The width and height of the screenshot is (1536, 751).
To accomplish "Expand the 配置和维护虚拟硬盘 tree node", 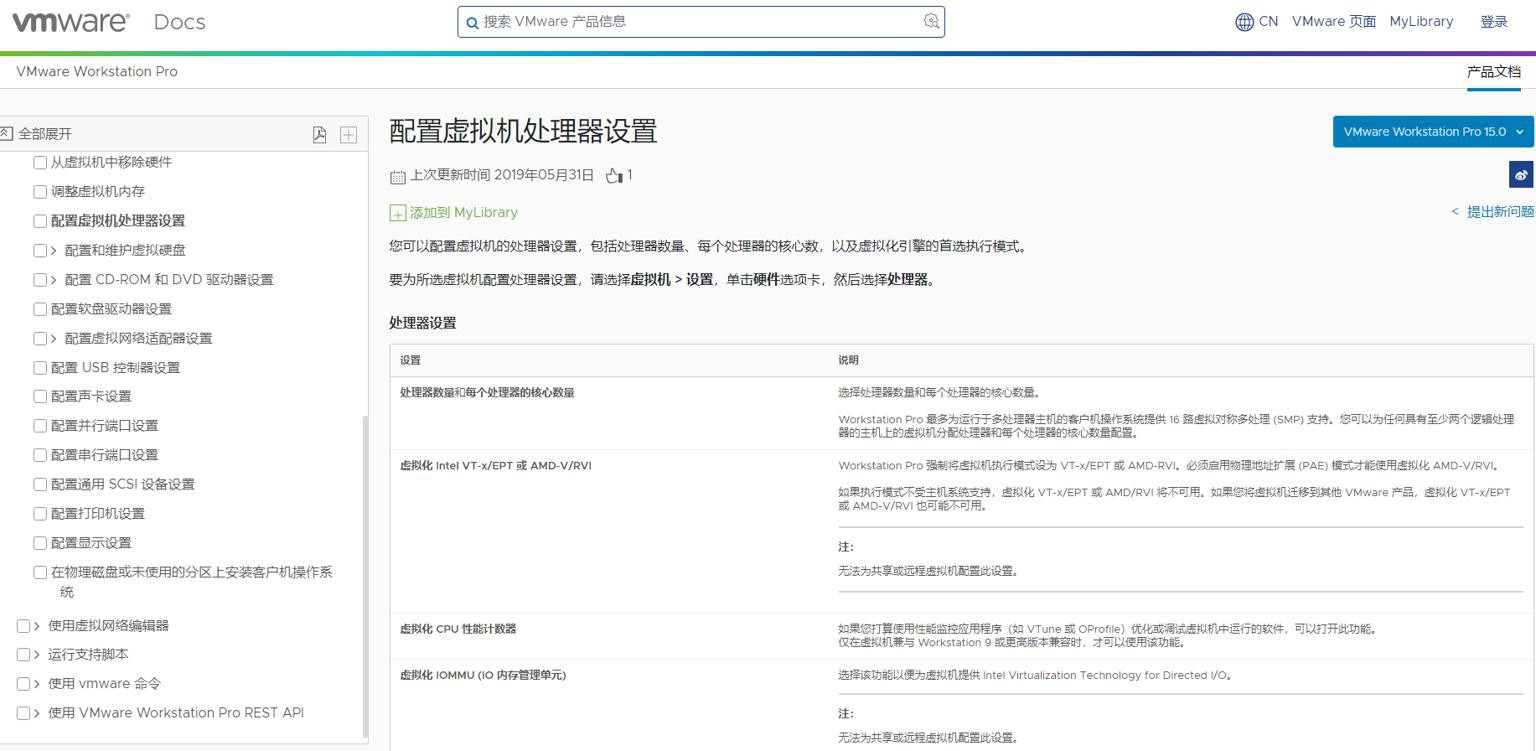I will click(54, 250).
